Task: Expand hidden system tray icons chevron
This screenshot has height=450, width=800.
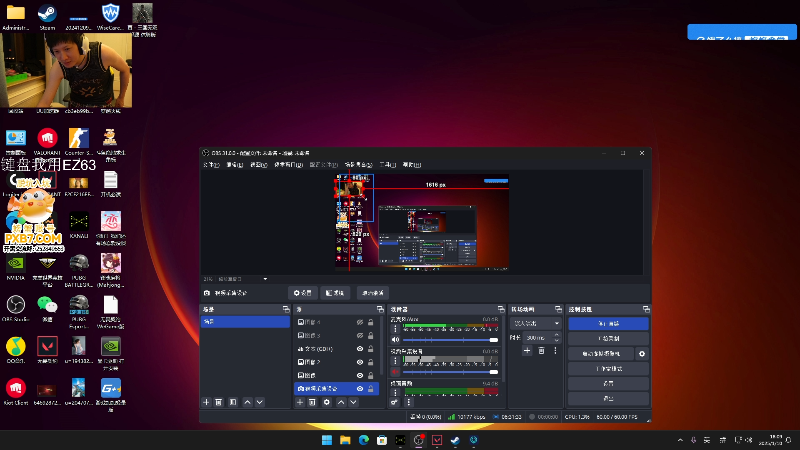Action: (680, 440)
